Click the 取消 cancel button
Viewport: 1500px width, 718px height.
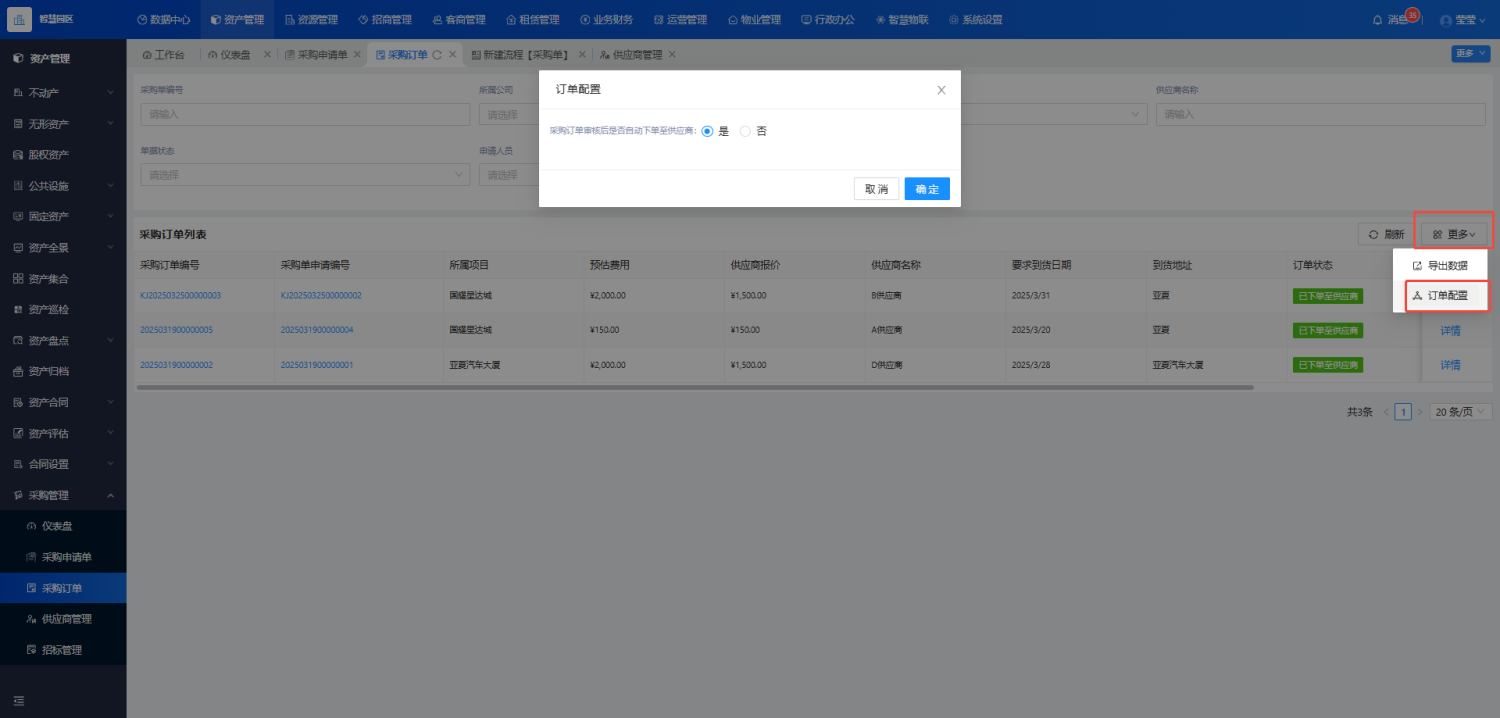click(876, 189)
